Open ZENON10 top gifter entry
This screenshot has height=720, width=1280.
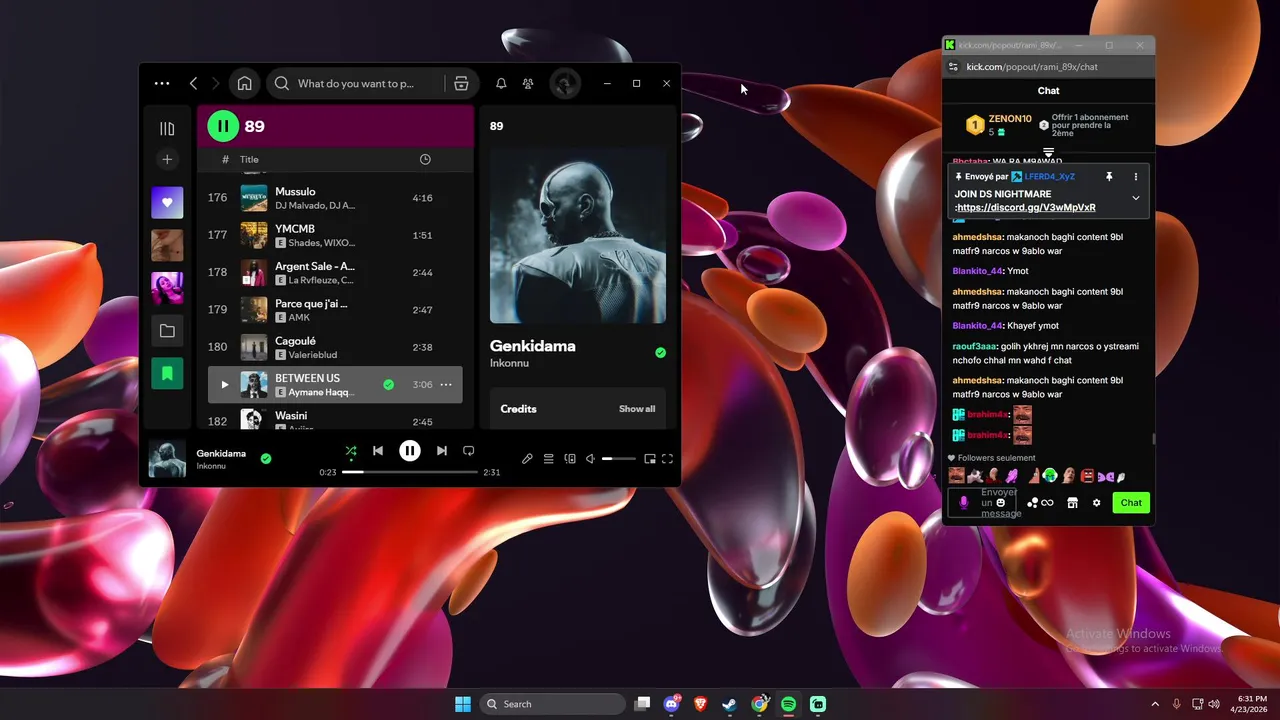[x=998, y=125]
